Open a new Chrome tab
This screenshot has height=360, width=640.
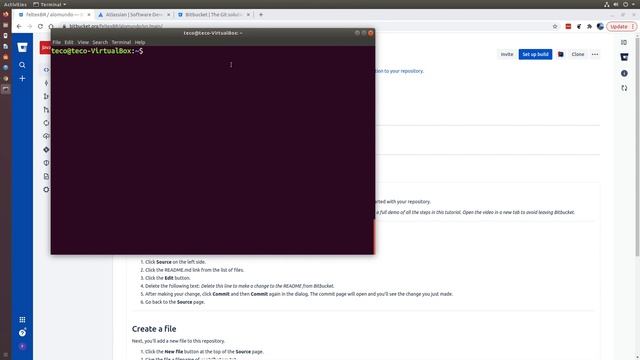click(261, 15)
